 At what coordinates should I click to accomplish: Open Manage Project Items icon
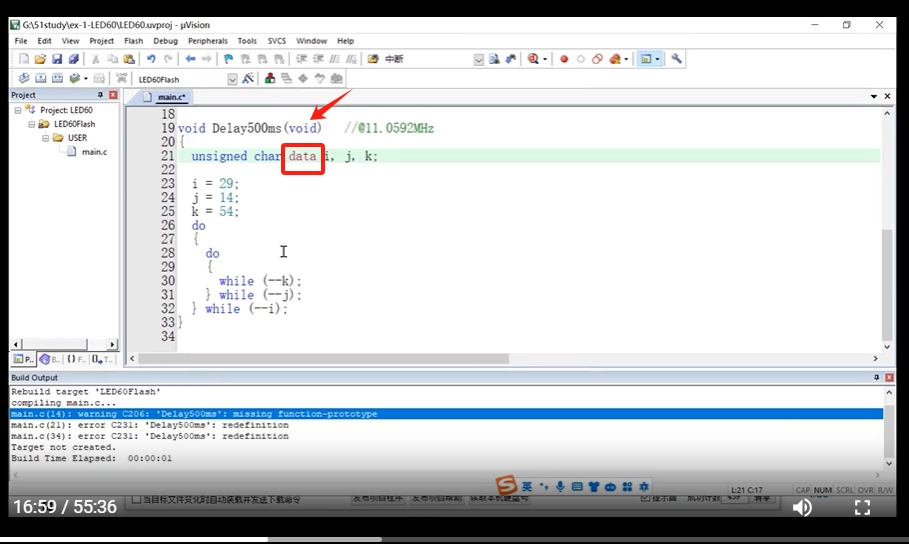point(270,78)
